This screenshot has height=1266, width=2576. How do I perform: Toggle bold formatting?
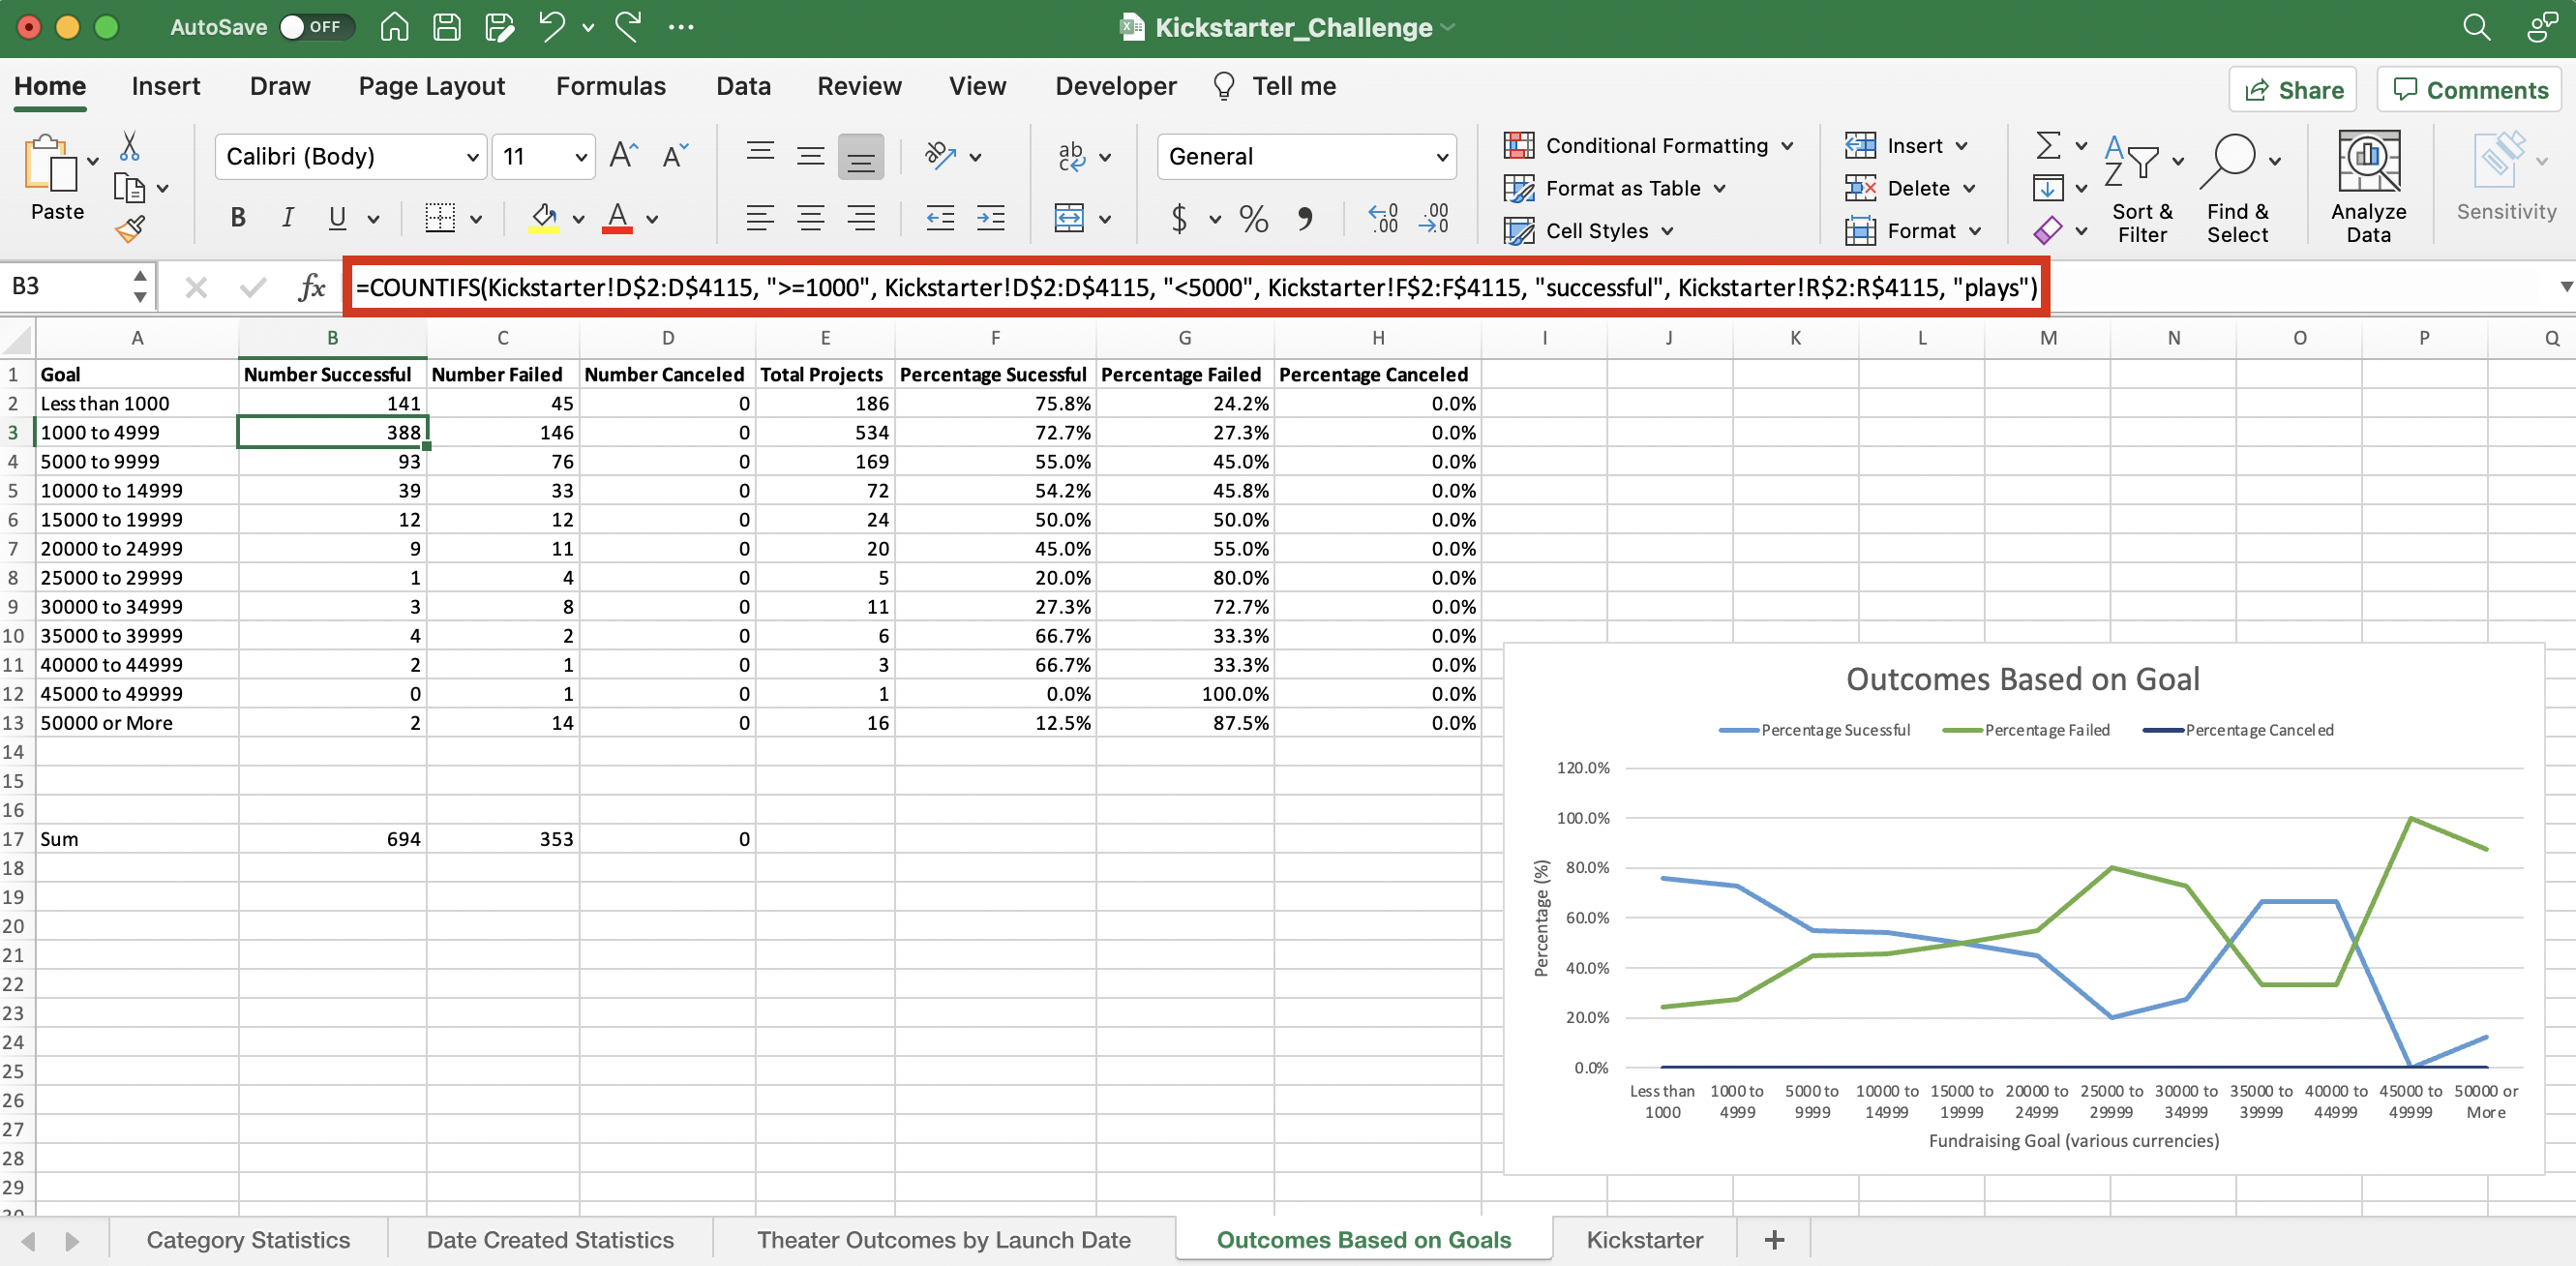pos(237,217)
